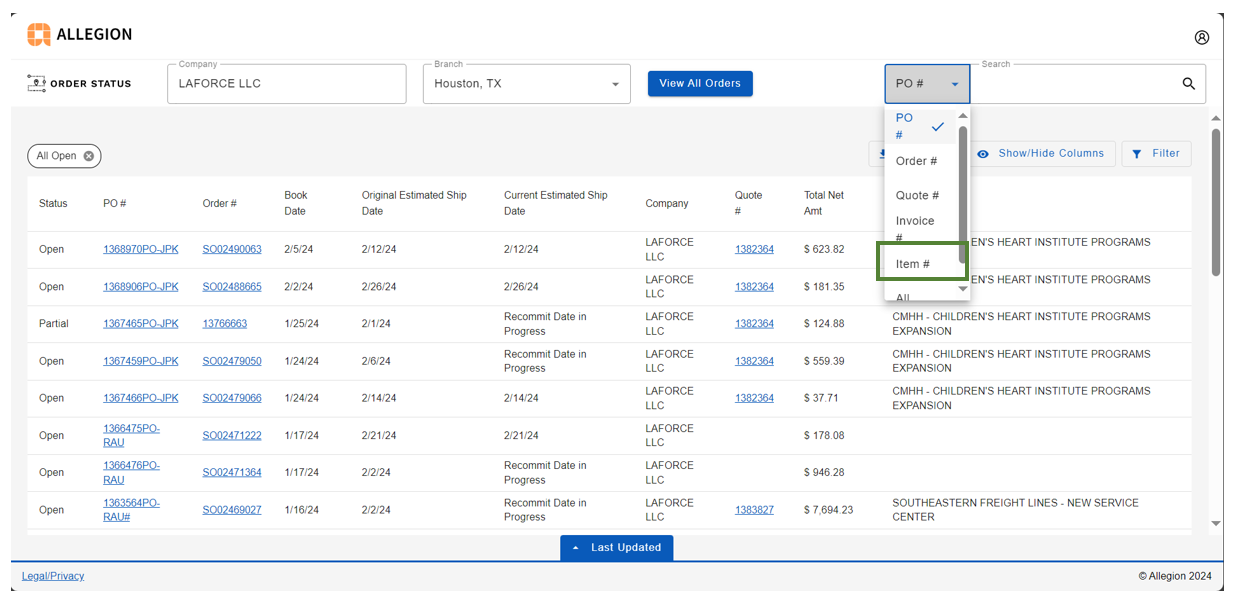Open PO link 1363564PO-RAU#

tap(131, 510)
